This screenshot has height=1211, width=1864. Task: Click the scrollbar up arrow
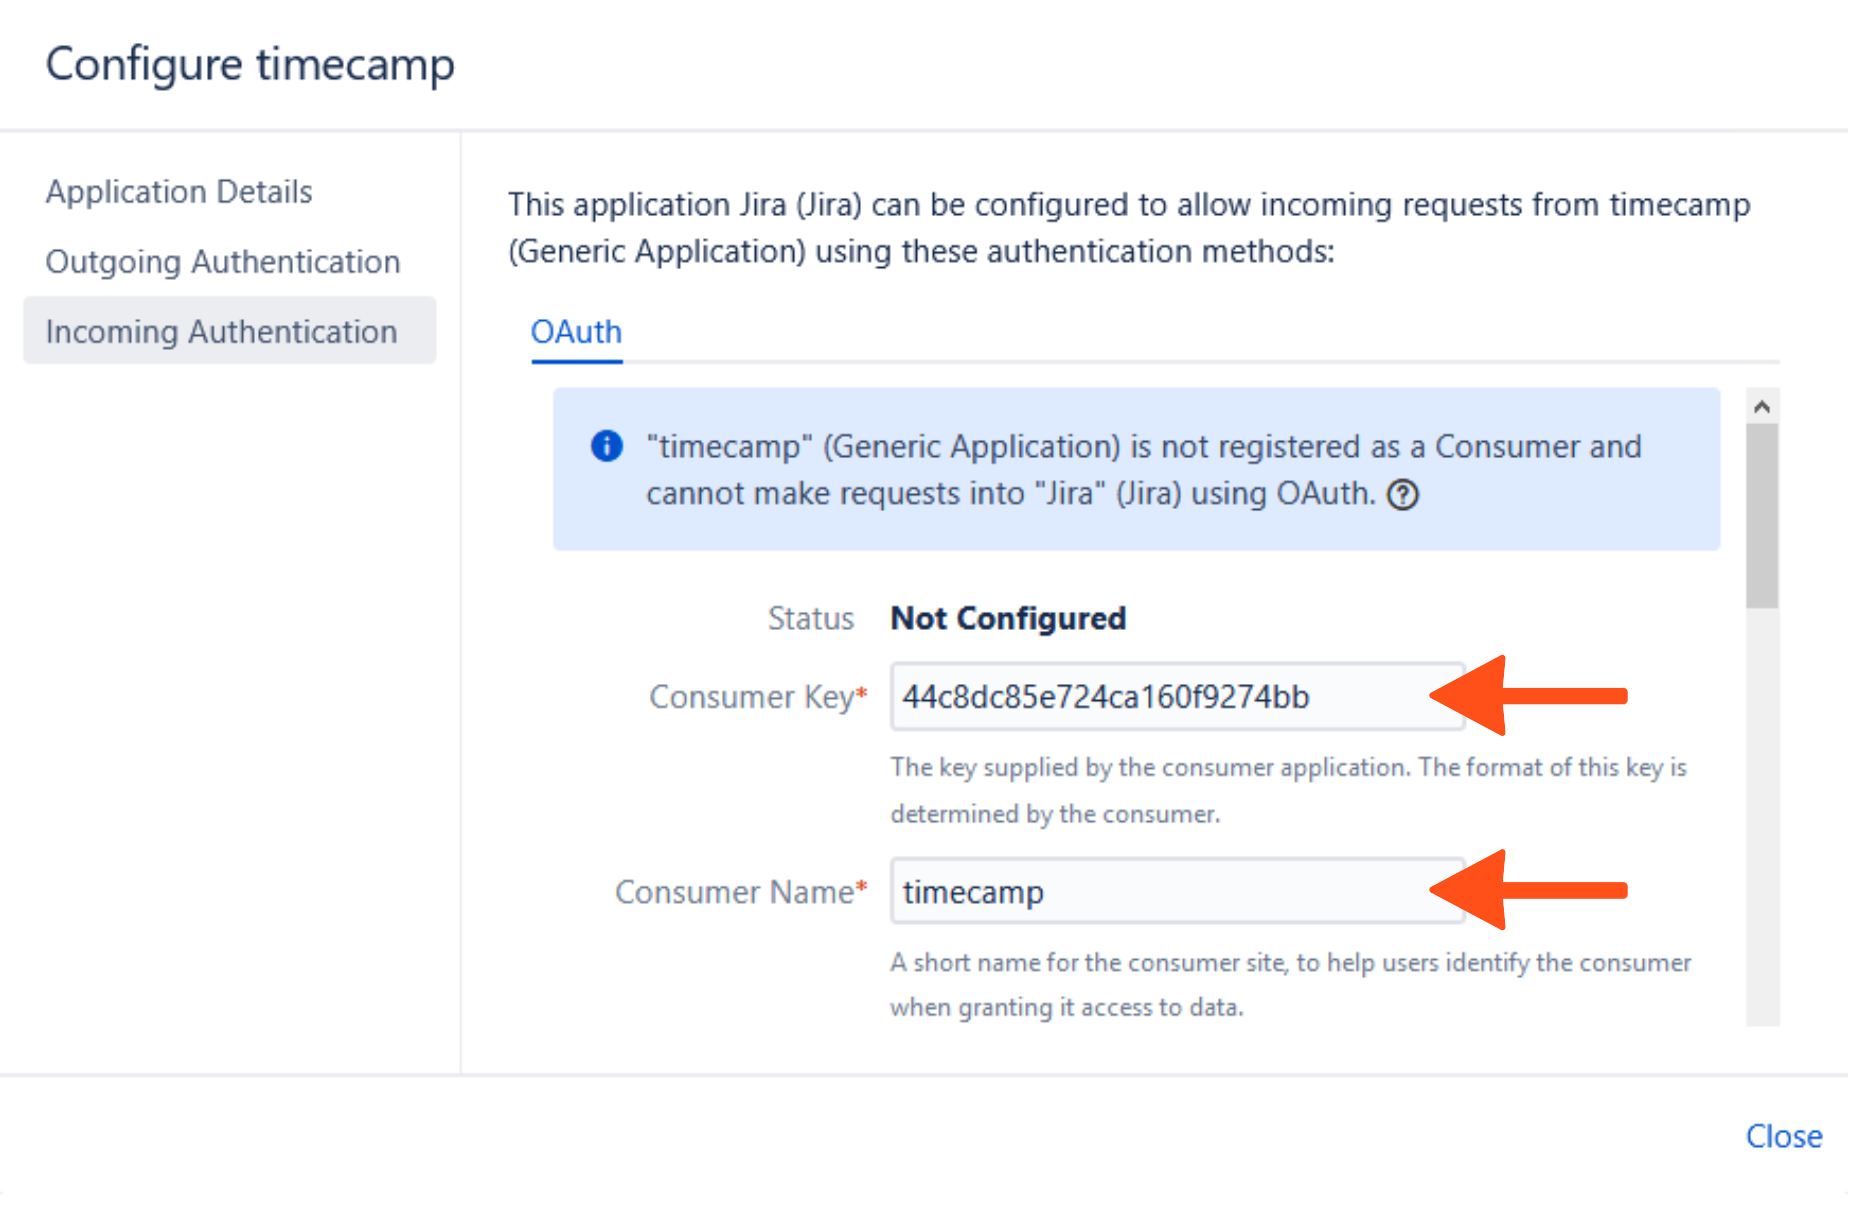coord(1762,406)
